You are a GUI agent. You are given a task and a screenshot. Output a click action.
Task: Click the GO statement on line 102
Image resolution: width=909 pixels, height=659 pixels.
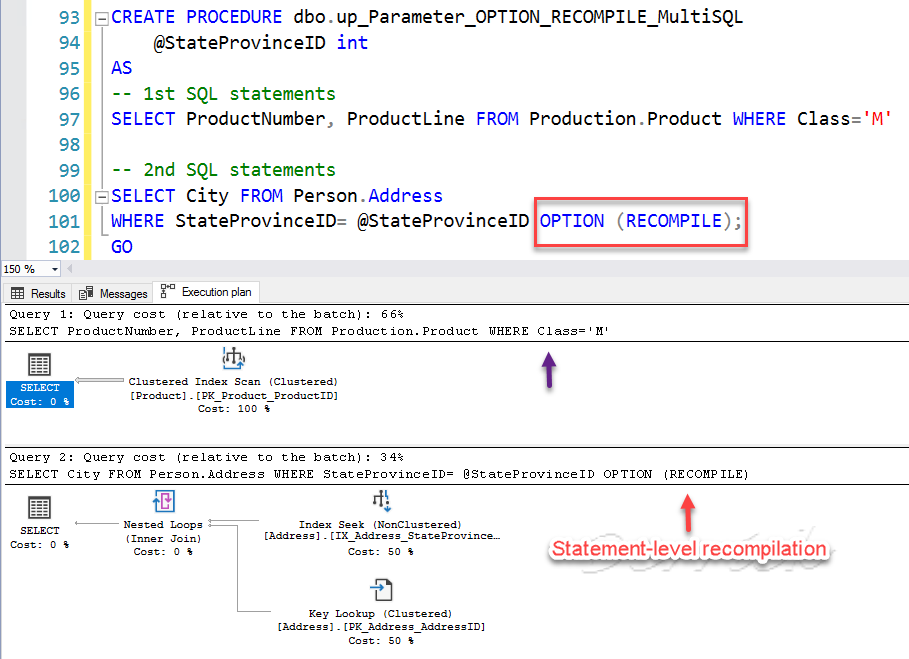click(x=121, y=246)
